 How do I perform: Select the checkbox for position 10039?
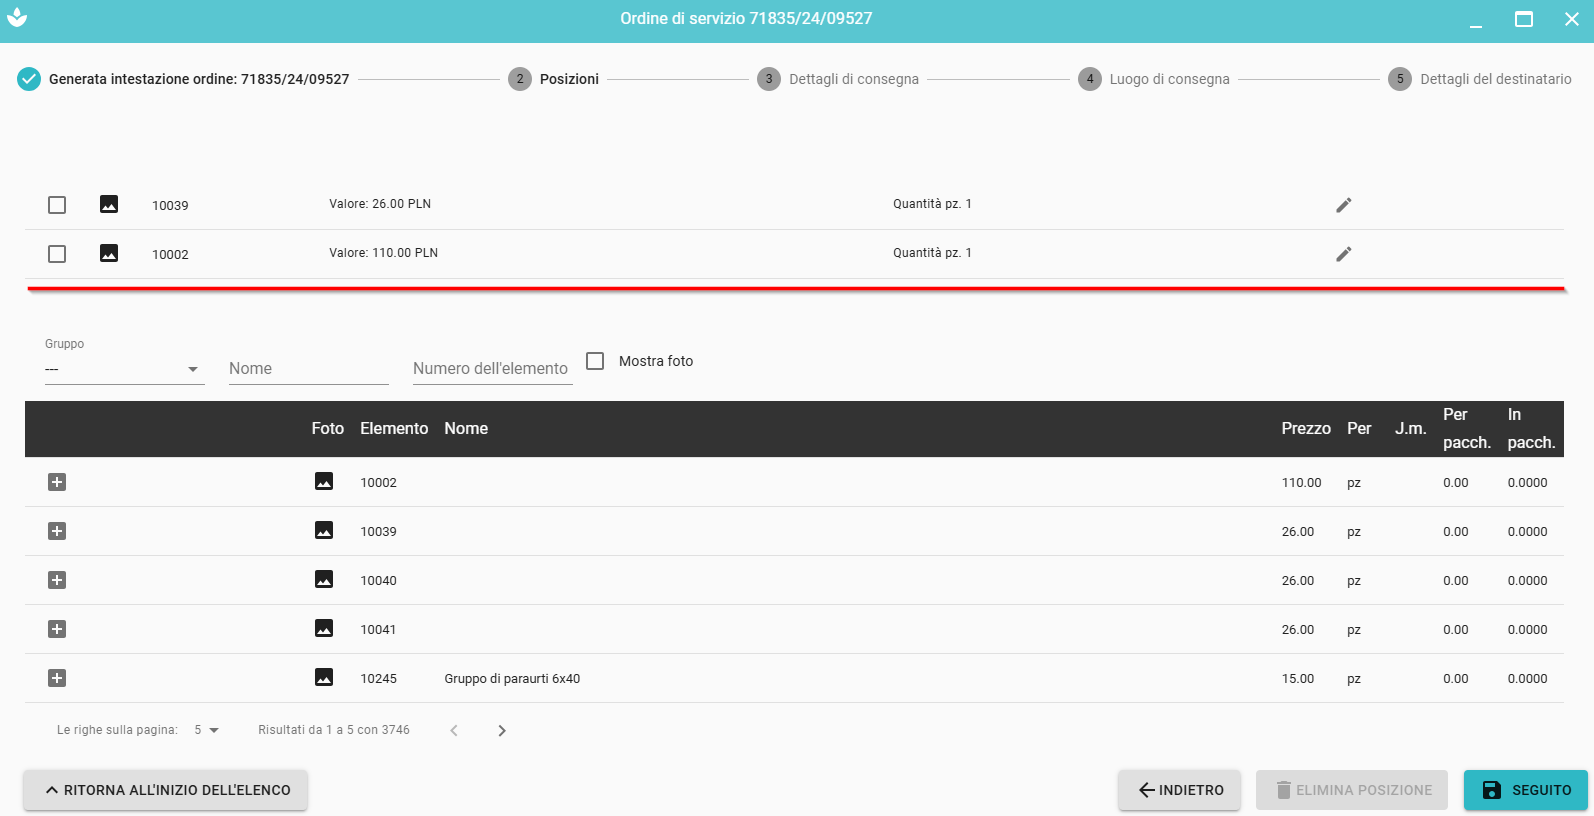click(x=57, y=205)
